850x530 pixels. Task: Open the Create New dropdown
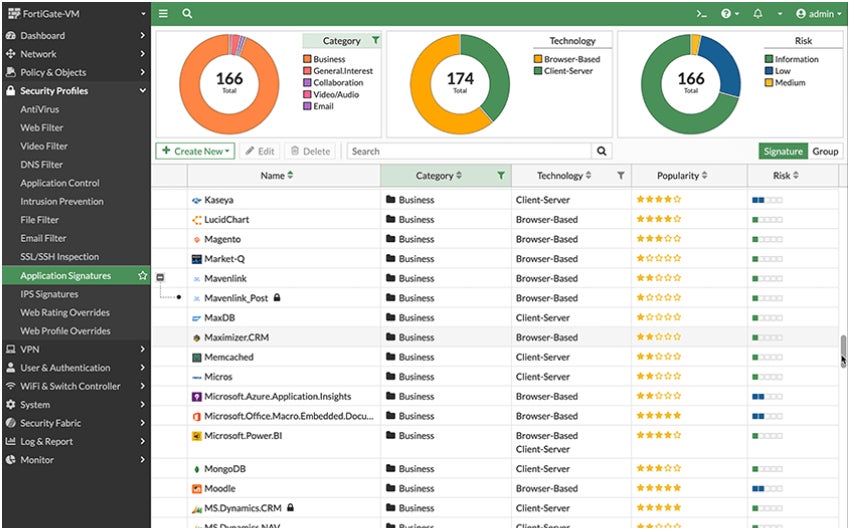196,151
